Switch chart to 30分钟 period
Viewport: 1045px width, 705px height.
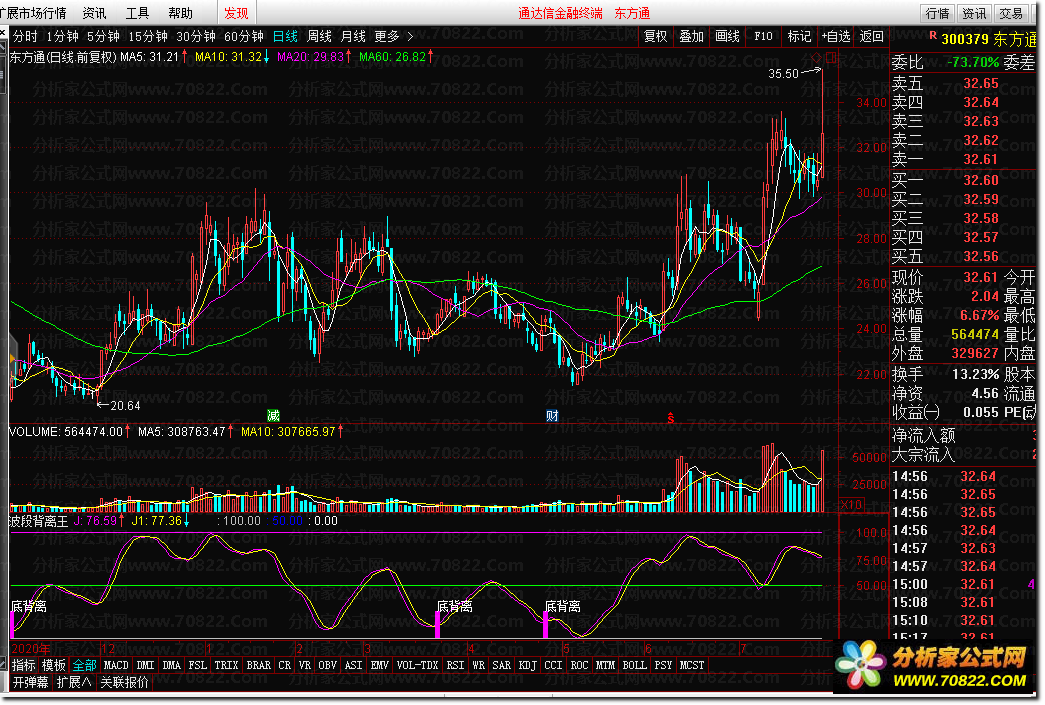pos(196,37)
